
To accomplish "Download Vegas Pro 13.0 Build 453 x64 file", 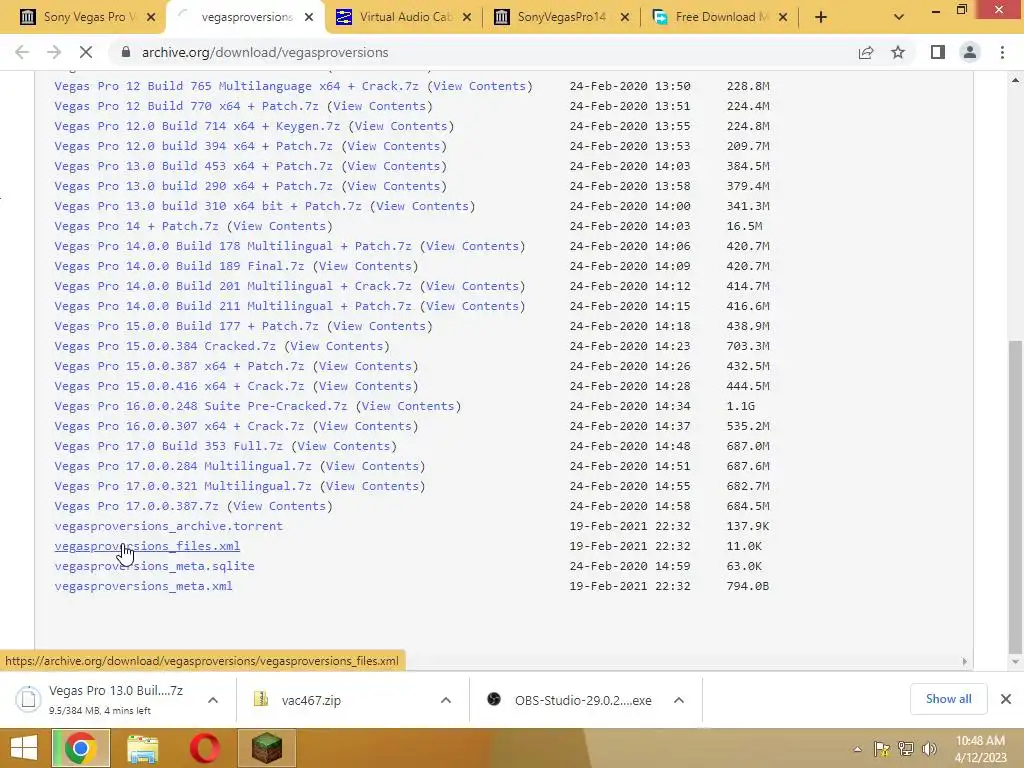I will (x=193, y=166).
